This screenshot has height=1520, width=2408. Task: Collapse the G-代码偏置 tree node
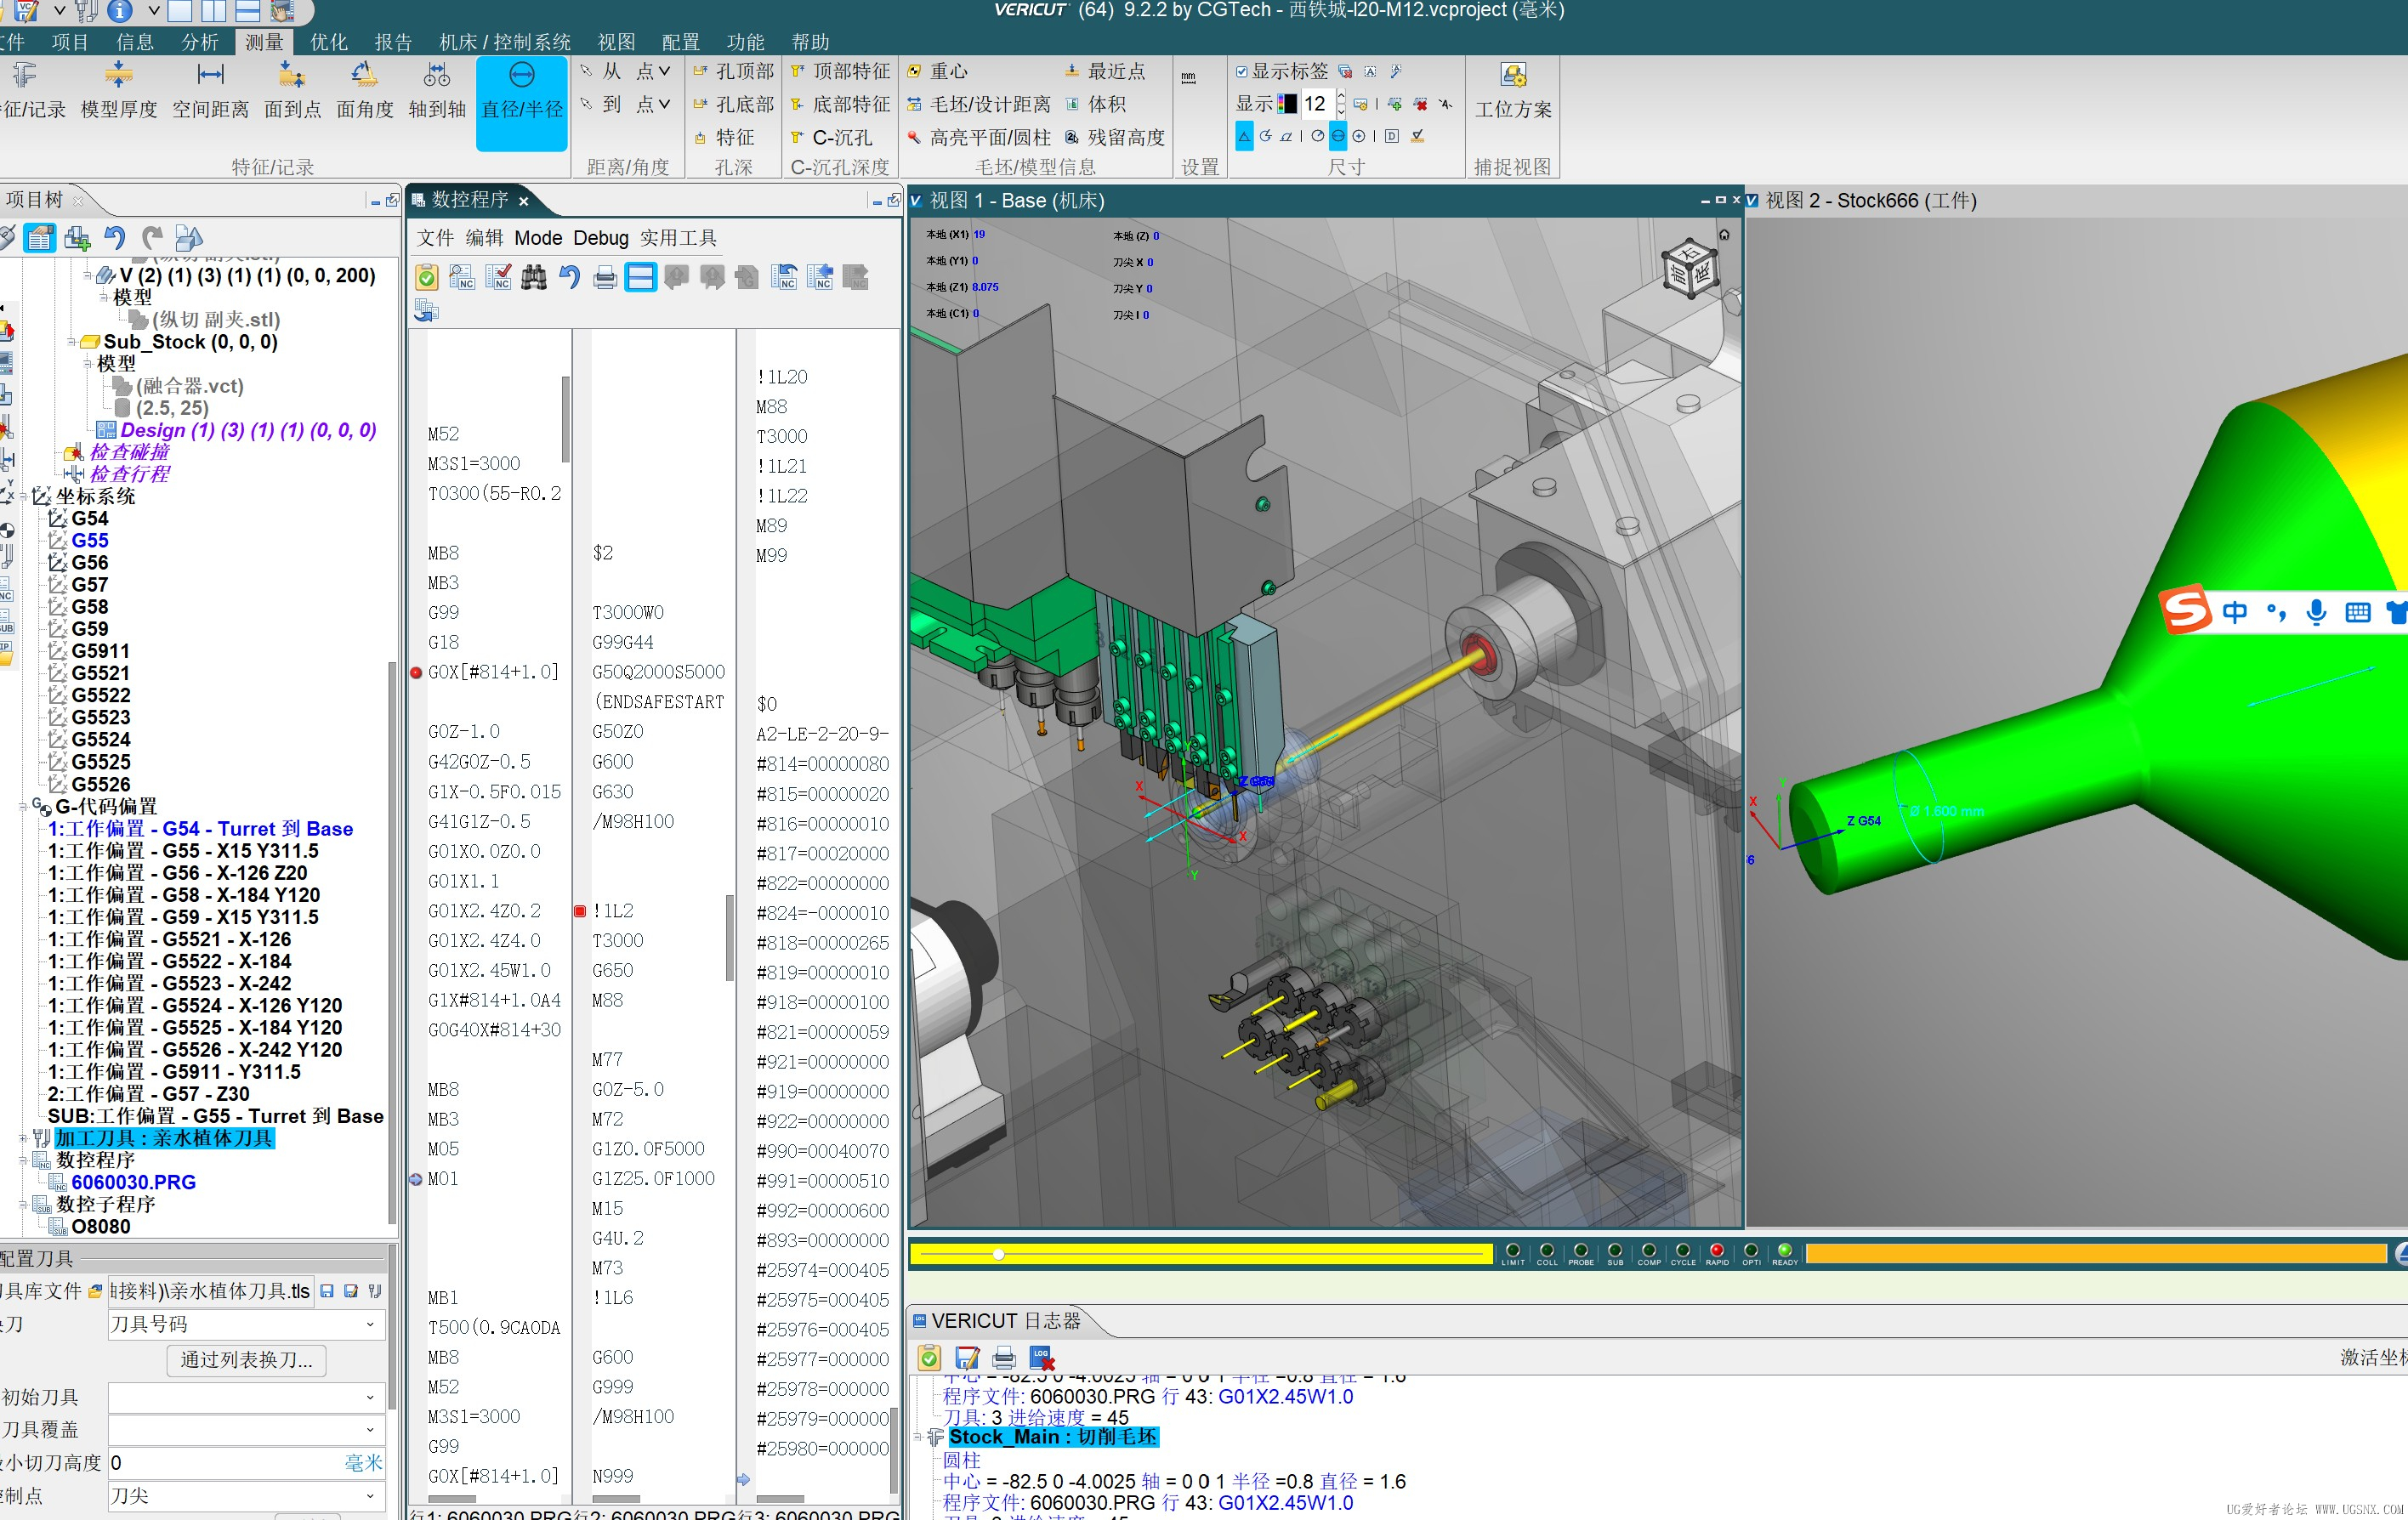pos(23,807)
